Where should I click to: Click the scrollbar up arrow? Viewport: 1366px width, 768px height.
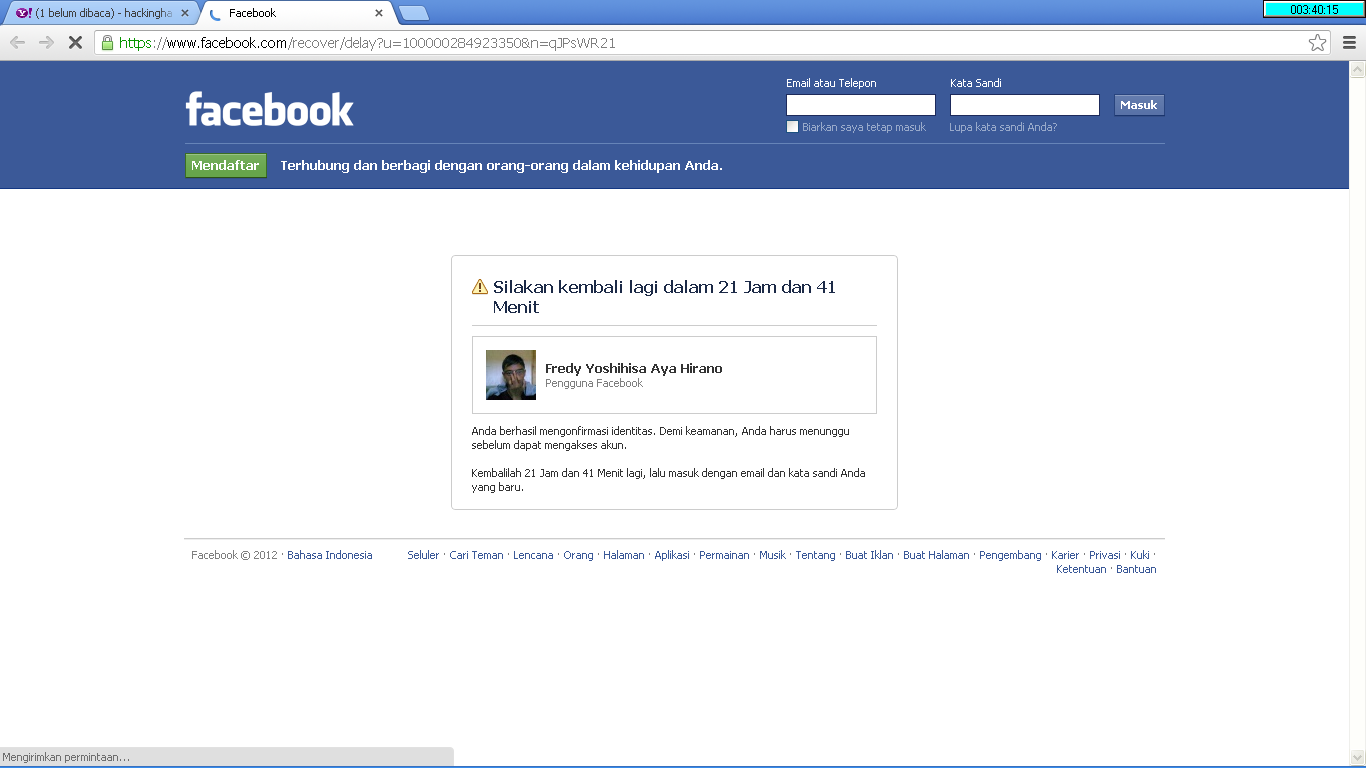click(1357, 70)
